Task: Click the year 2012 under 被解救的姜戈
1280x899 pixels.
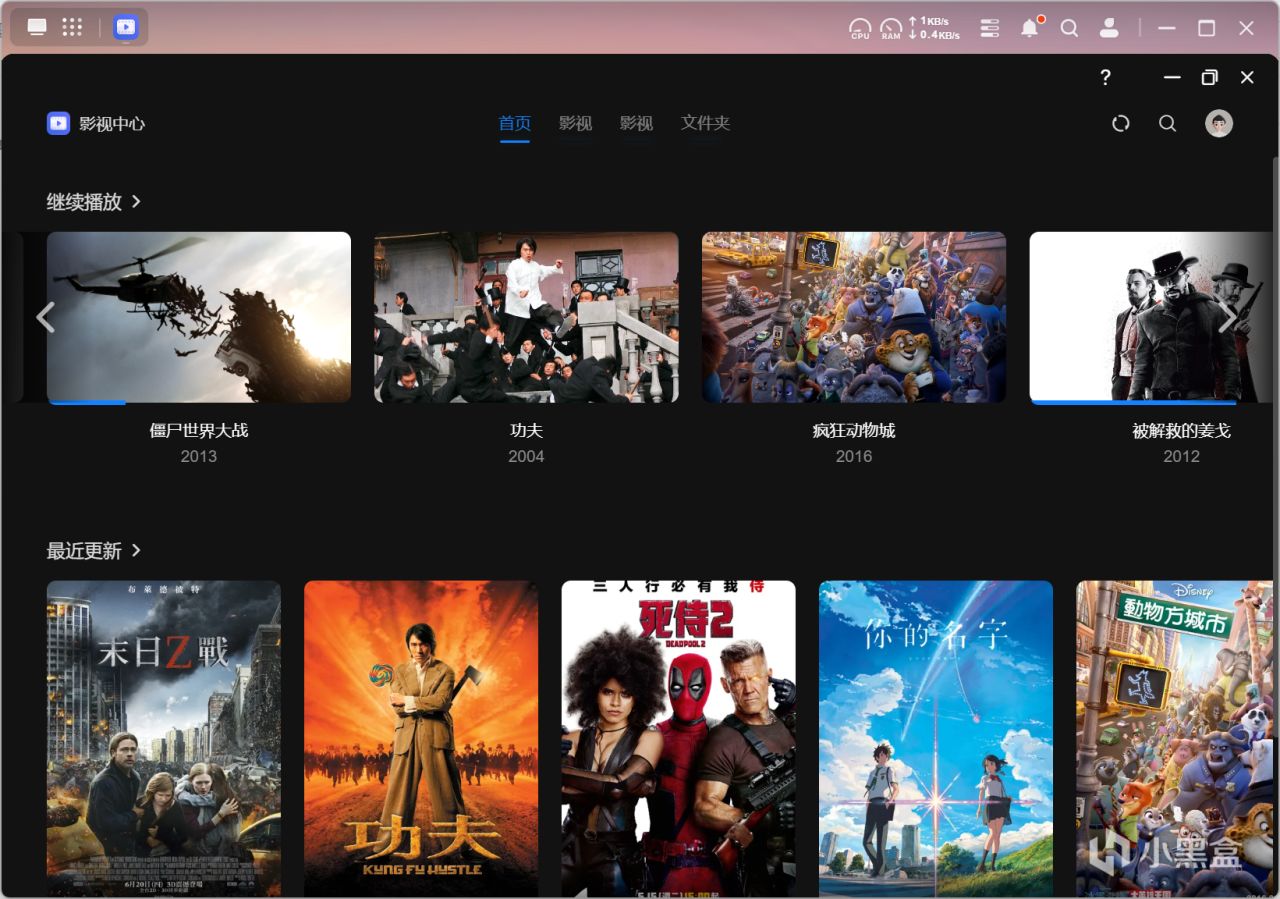Action: [x=1181, y=456]
